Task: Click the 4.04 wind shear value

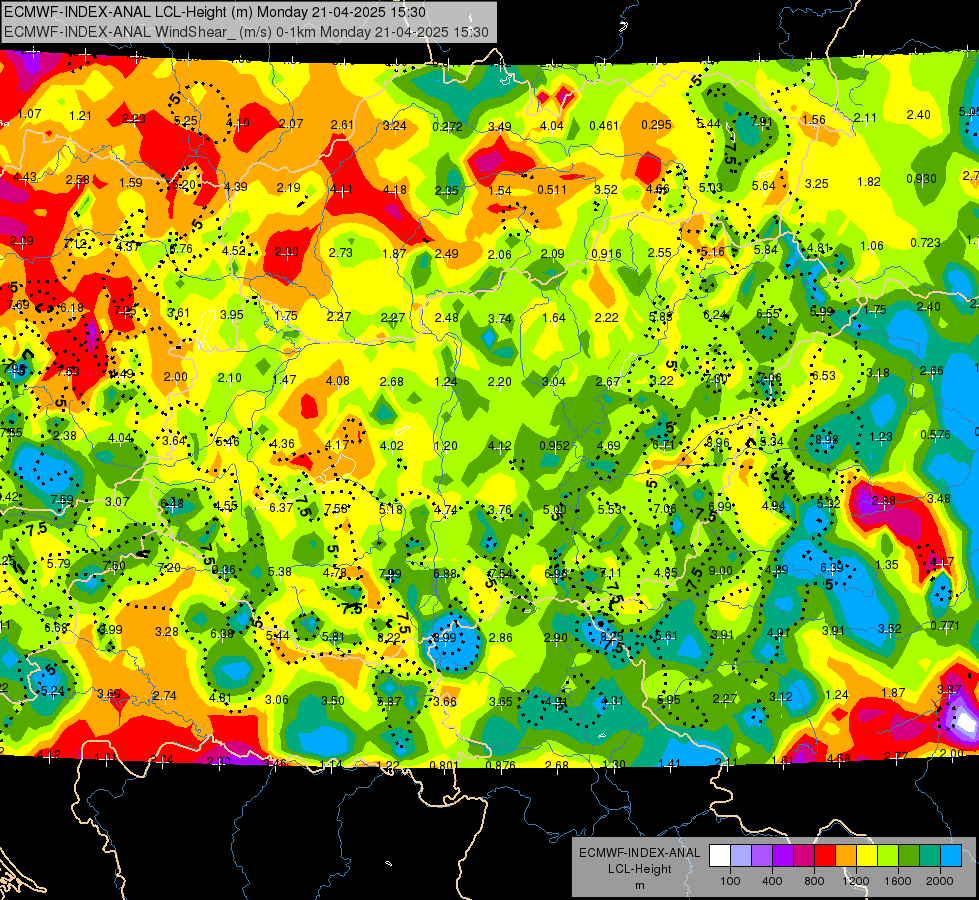Action: click(x=552, y=126)
